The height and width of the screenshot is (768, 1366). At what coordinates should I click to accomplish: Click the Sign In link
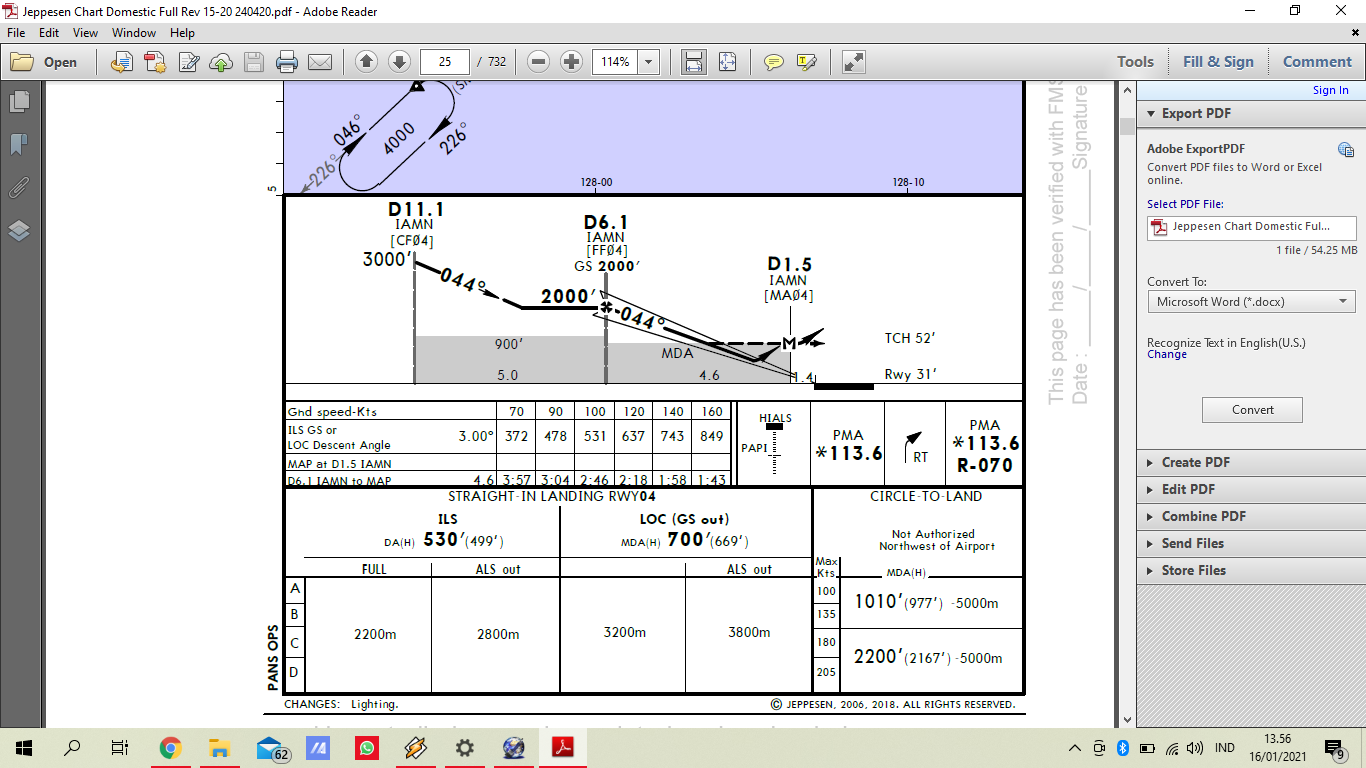point(1330,89)
